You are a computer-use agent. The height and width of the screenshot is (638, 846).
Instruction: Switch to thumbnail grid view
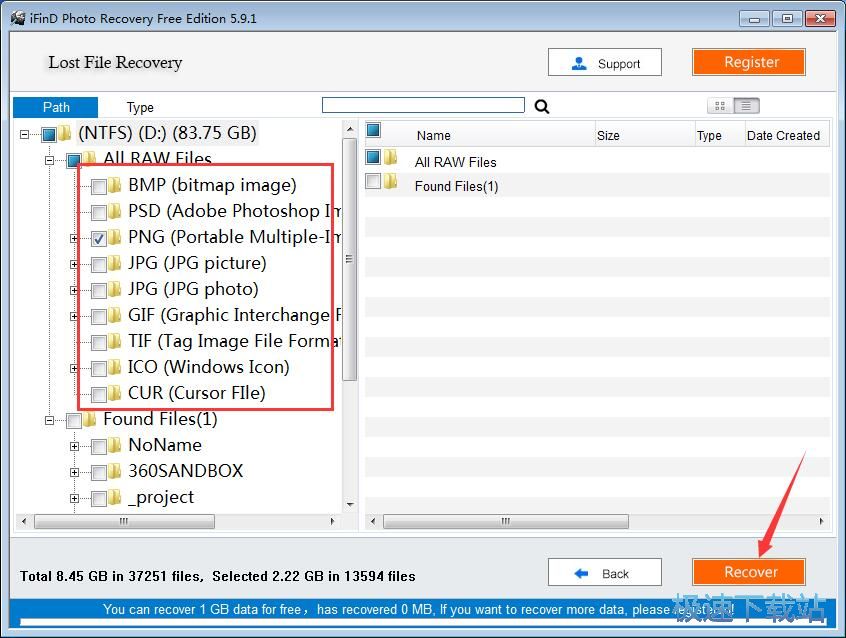[719, 106]
